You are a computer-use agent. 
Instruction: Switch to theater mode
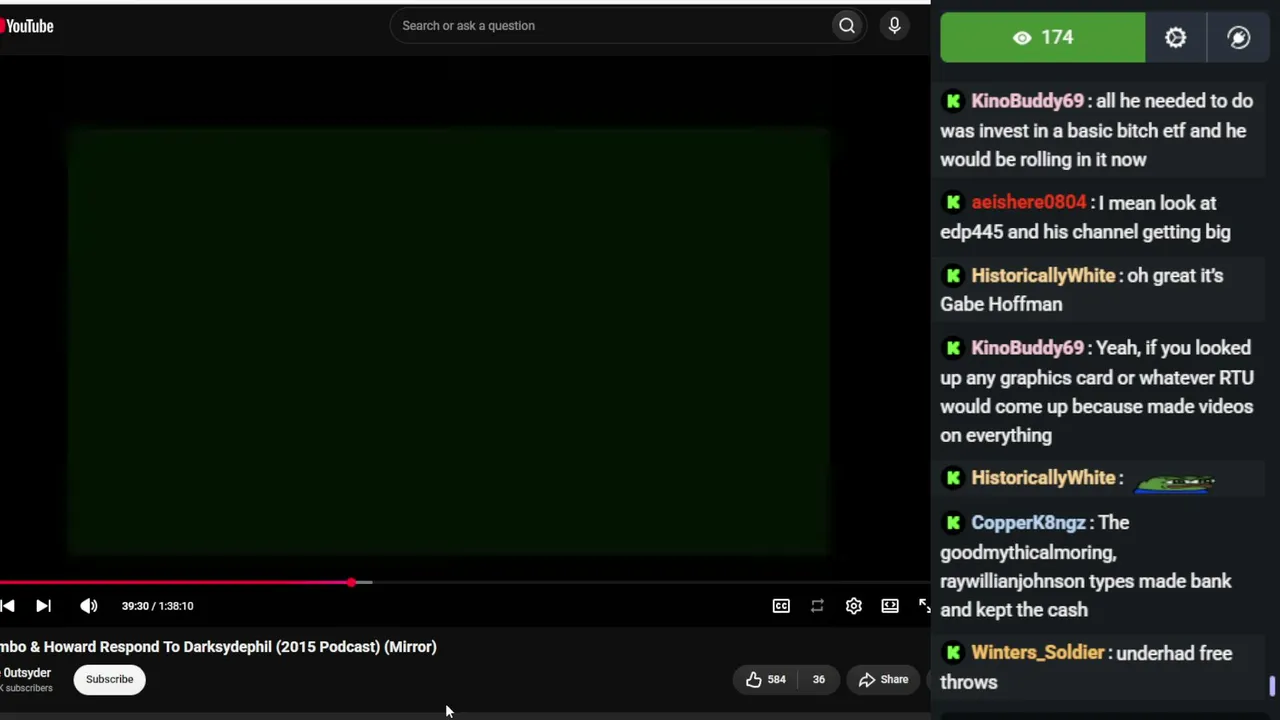pyautogui.click(x=889, y=606)
